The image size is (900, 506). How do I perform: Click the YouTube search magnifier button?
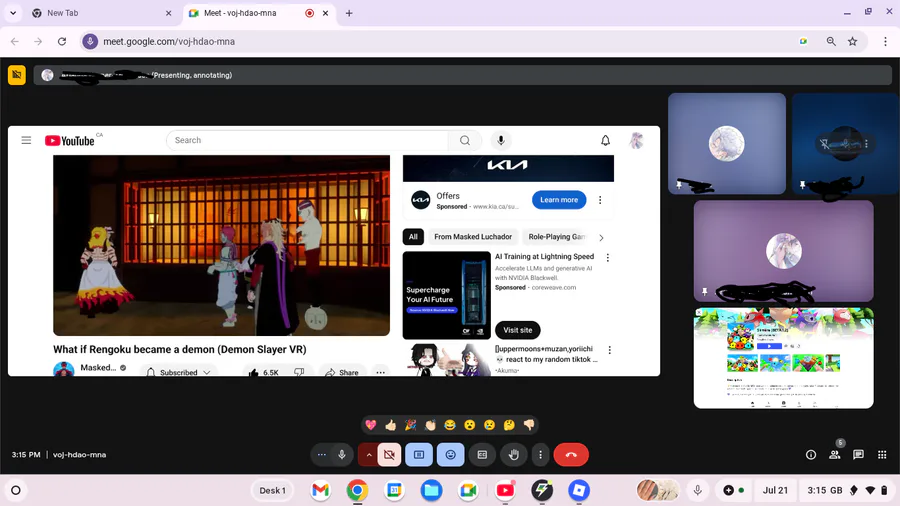(x=465, y=141)
